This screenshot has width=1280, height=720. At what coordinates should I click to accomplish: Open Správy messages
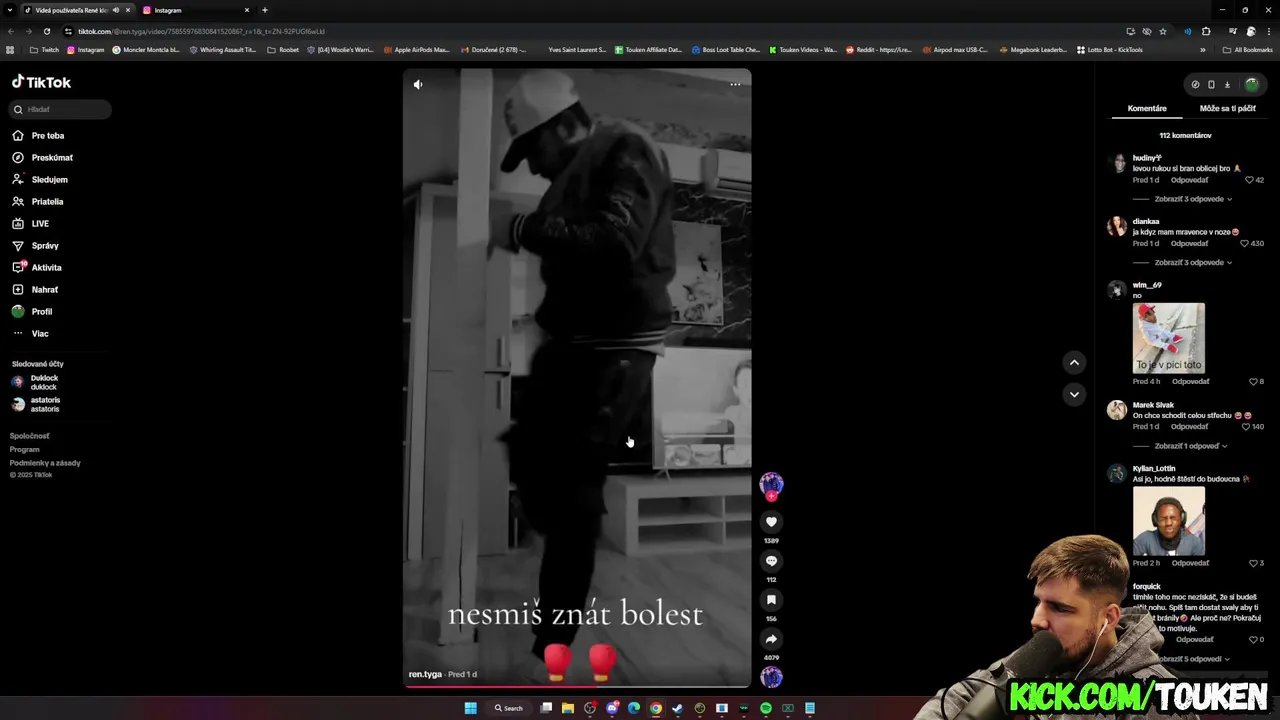pos(35,246)
